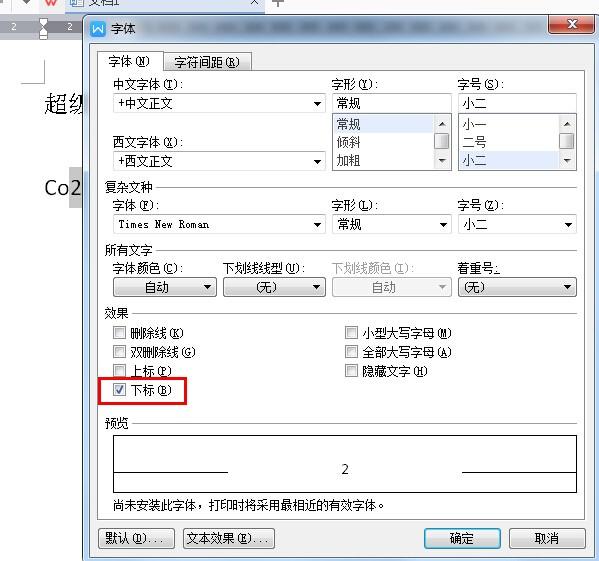Close the 字体 dialog with X
599x561 pixels.
571,25
